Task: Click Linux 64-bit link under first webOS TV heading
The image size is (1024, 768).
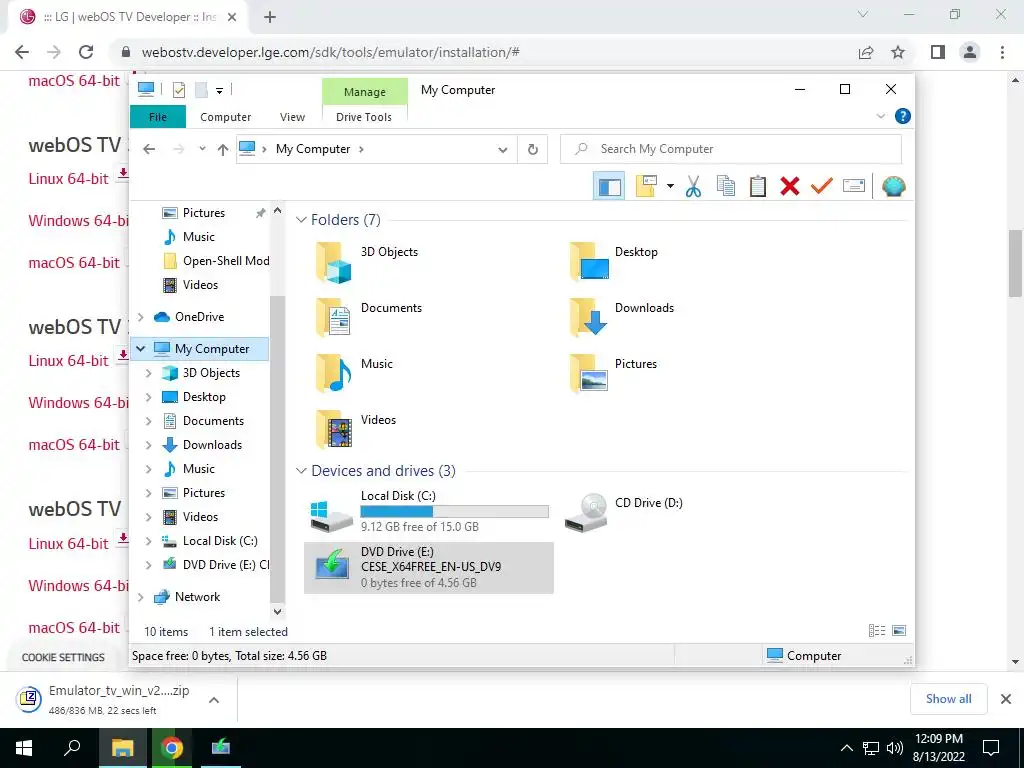Action: (x=69, y=179)
